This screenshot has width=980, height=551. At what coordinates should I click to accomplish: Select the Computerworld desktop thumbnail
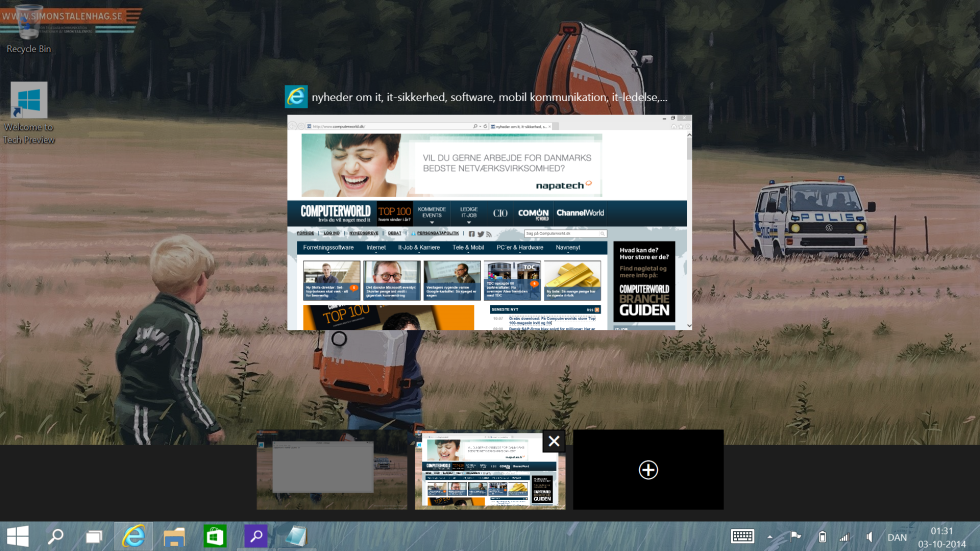click(x=490, y=472)
